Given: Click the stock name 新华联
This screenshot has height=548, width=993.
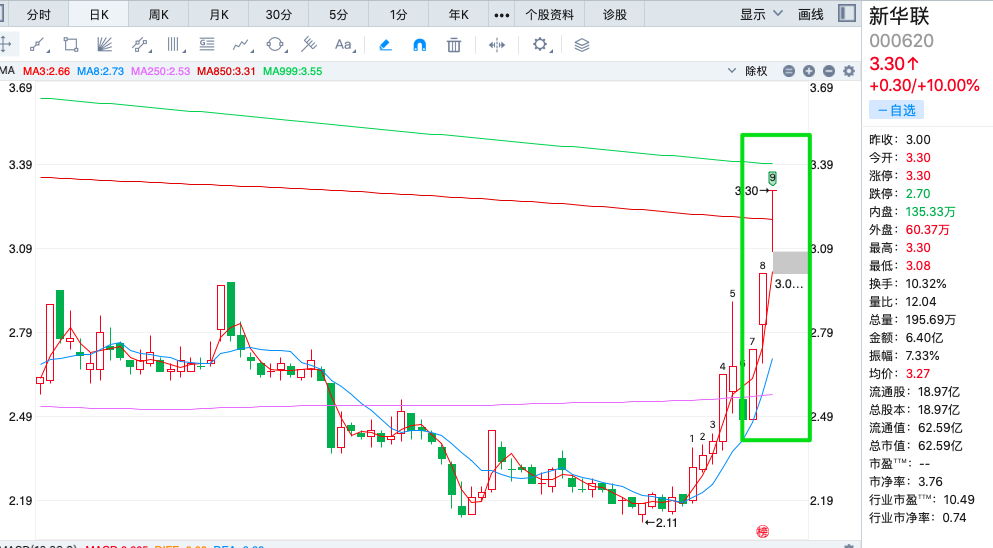Looking at the screenshot, I should (898, 16).
